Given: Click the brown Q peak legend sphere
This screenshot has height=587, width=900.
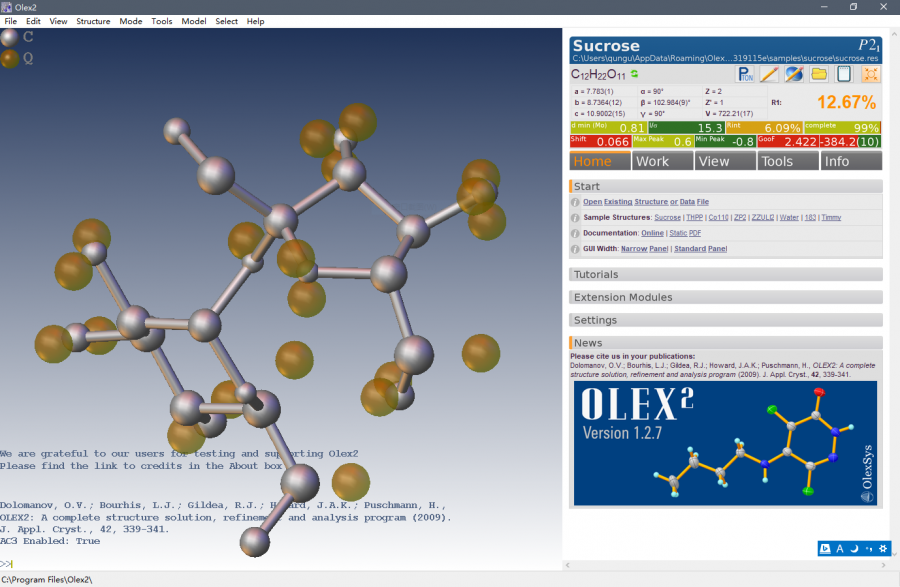Looking at the screenshot, I should [10, 59].
